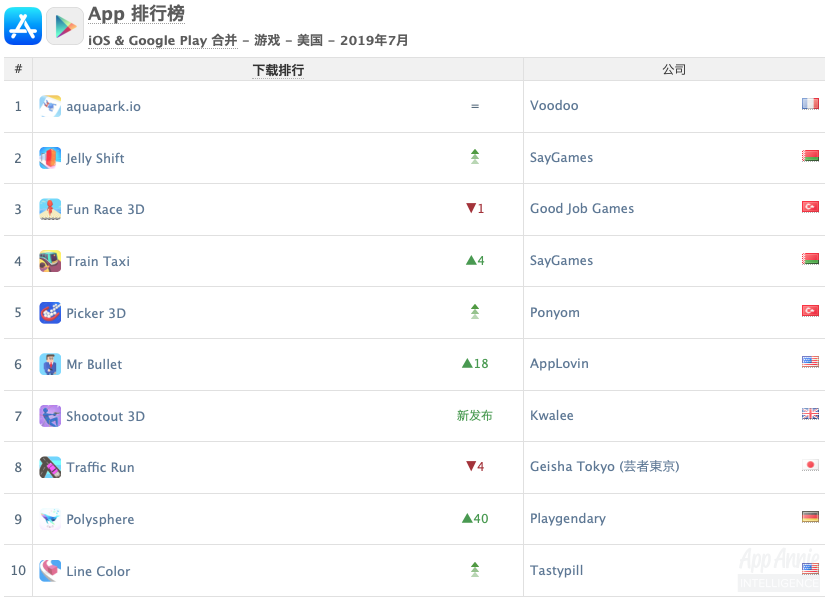Image resolution: width=830 pixels, height=600 pixels.
Task: Open the Voodoo company link
Action: 552,105
